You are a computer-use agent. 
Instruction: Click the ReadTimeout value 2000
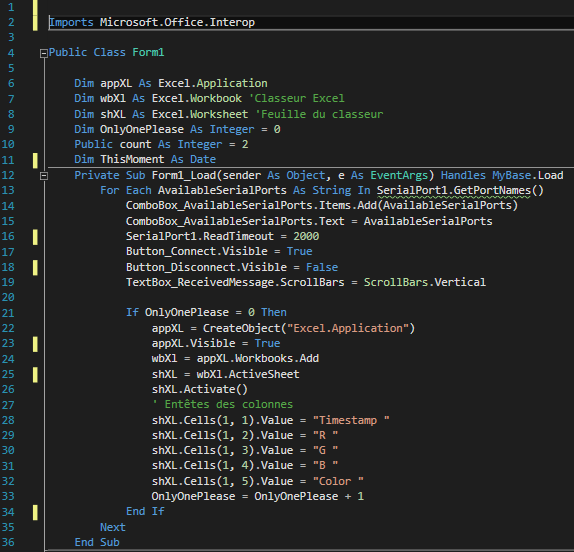306,236
